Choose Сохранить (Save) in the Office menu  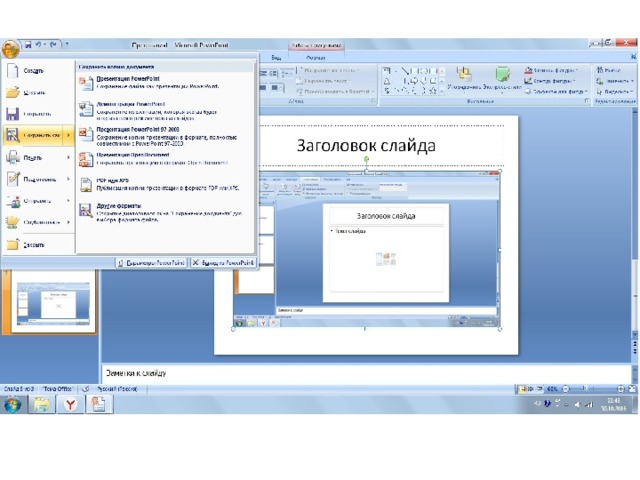(x=38, y=114)
